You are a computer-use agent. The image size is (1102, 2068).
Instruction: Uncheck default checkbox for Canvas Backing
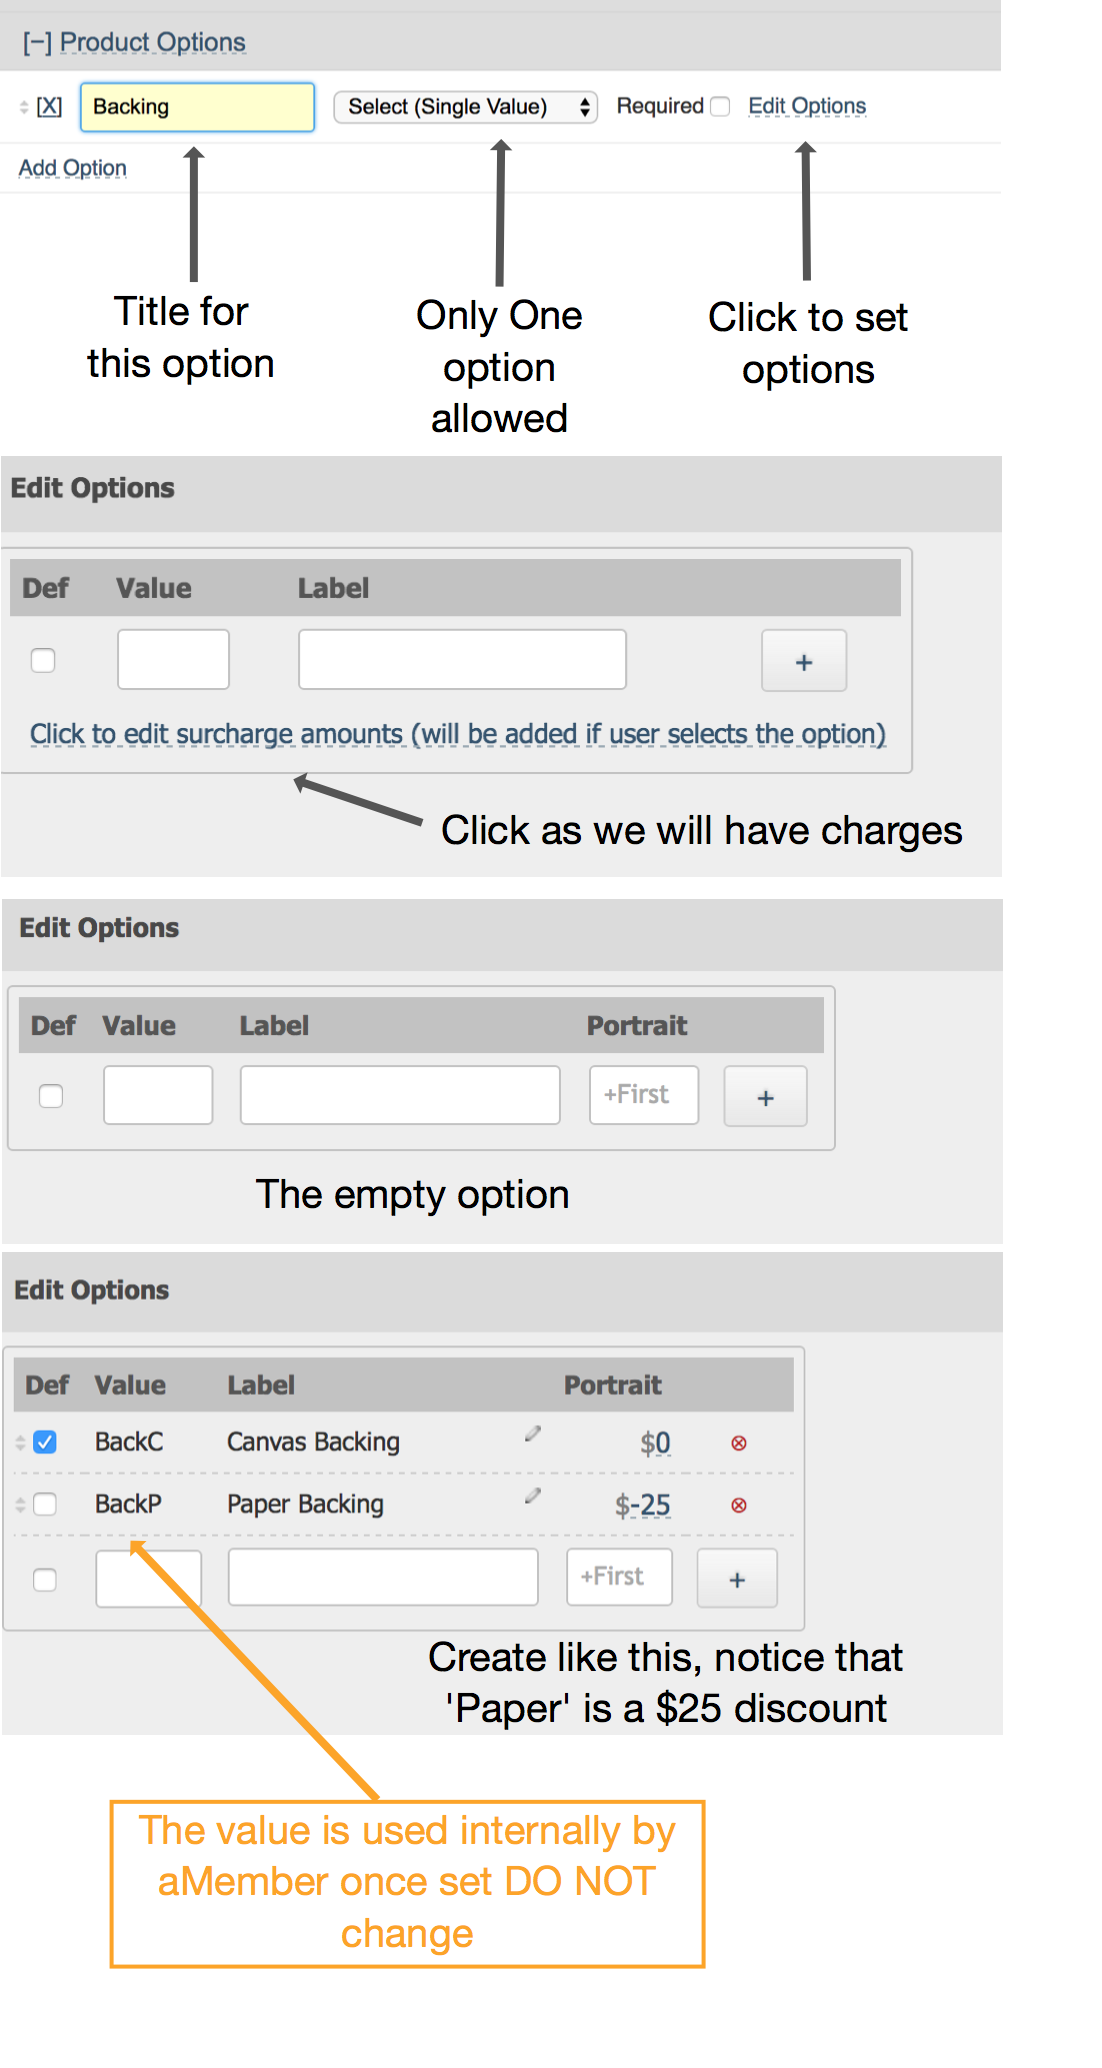(x=45, y=1442)
